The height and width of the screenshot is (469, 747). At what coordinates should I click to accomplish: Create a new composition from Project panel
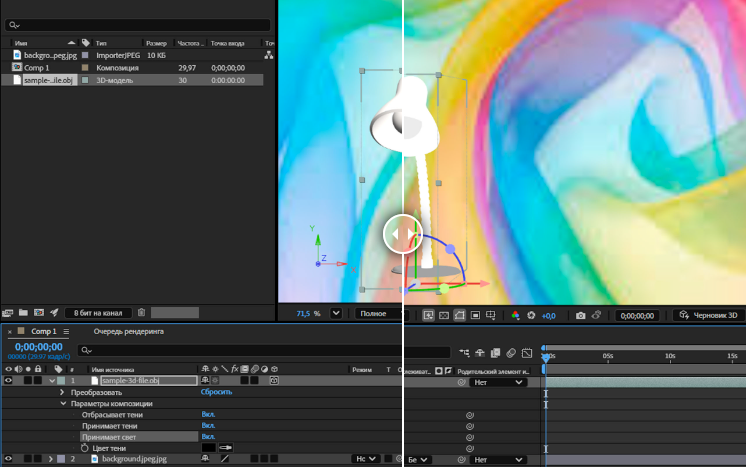coord(39,313)
